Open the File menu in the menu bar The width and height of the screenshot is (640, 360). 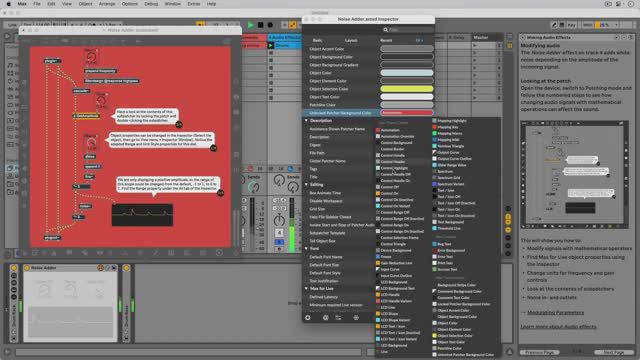pyautogui.click(x=37, y=4)
